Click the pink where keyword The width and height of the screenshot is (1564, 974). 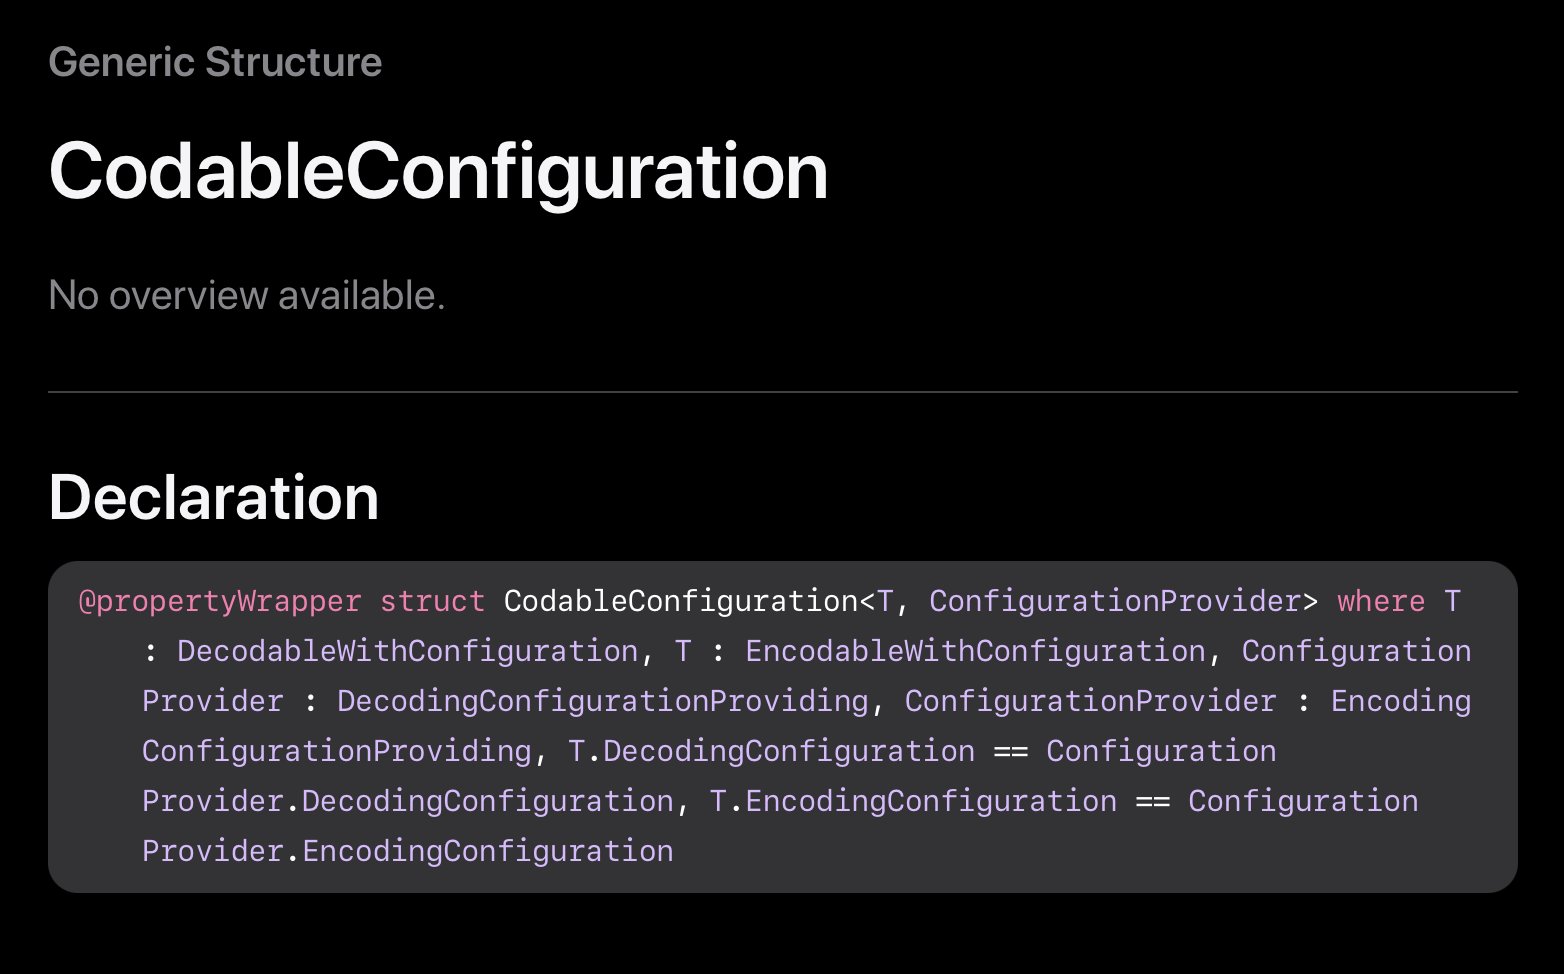click(1380, 601)
